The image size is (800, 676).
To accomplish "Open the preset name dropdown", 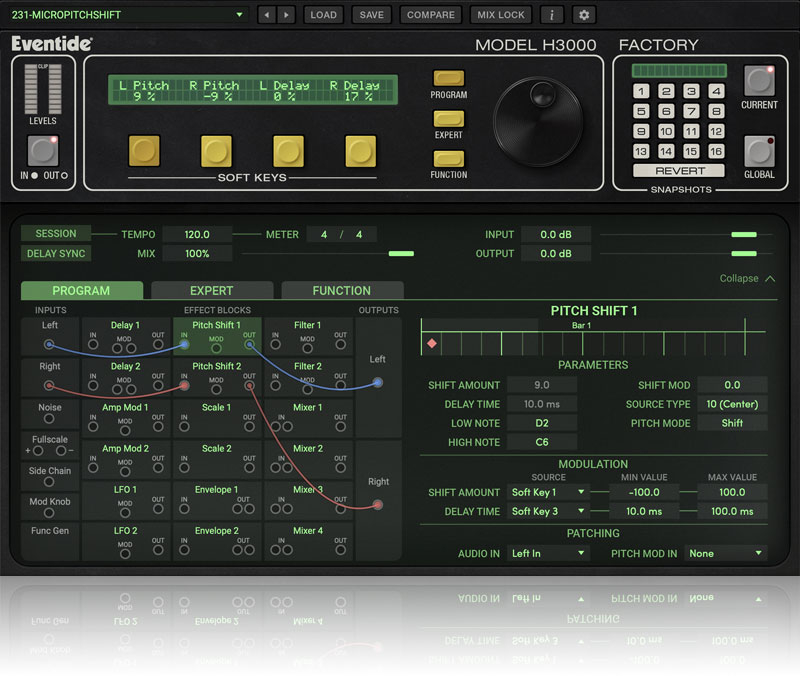I will pos(126,15).
